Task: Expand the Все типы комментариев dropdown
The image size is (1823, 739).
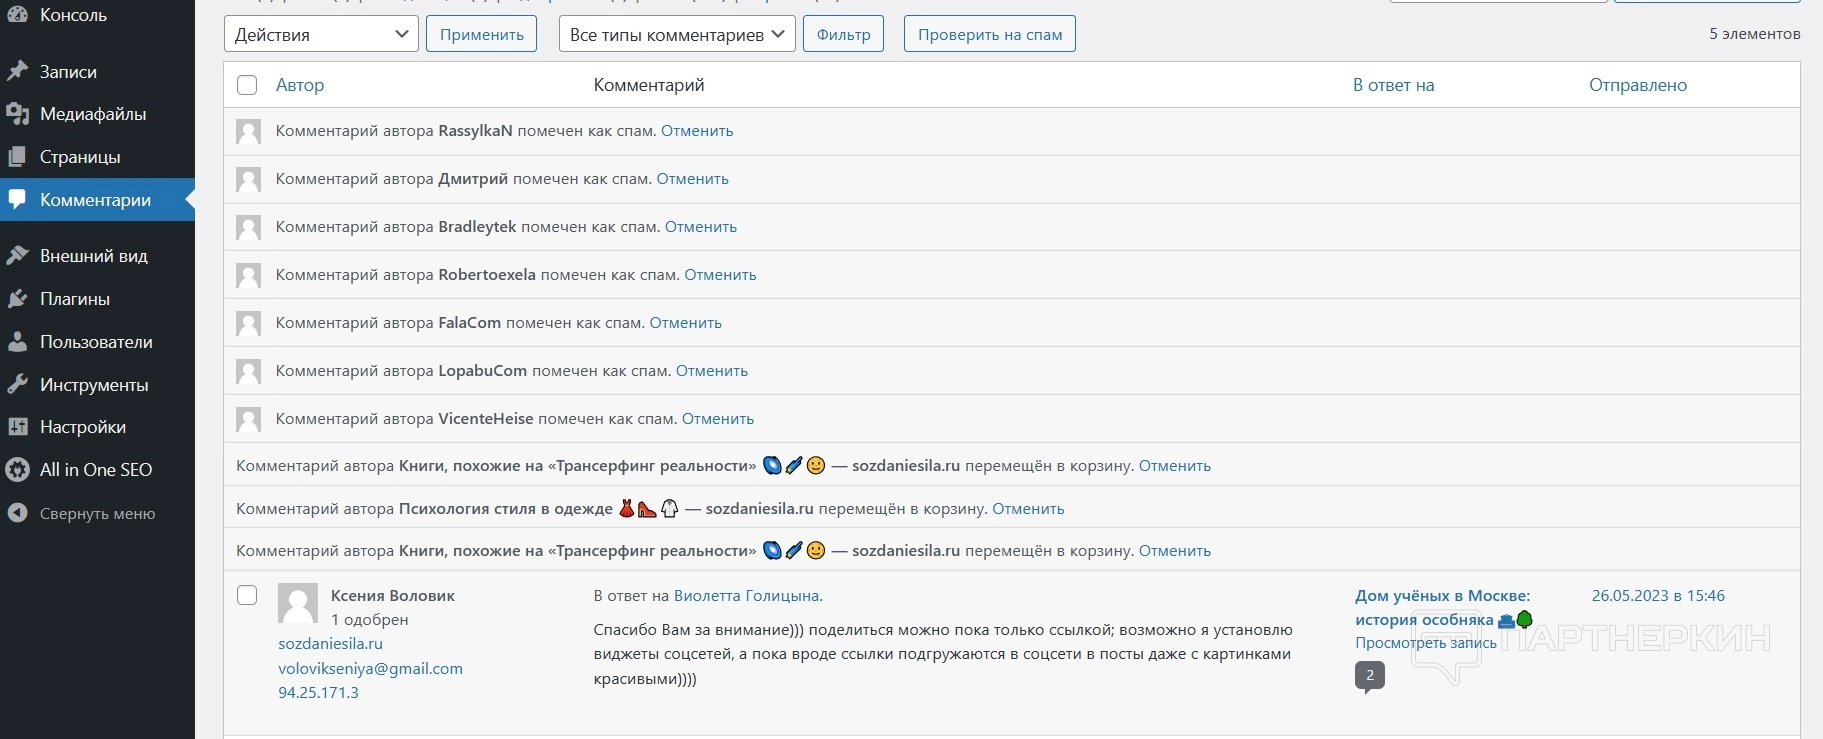Action: (x=676, y=34)
